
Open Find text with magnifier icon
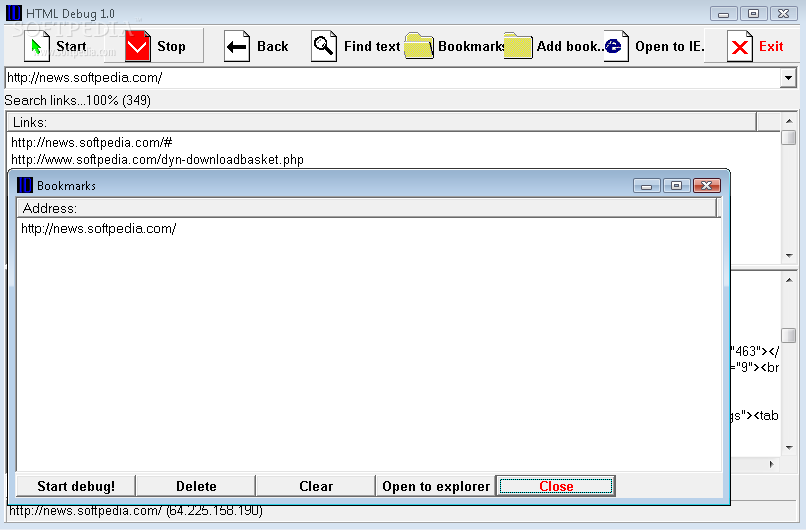coord(355,46)
